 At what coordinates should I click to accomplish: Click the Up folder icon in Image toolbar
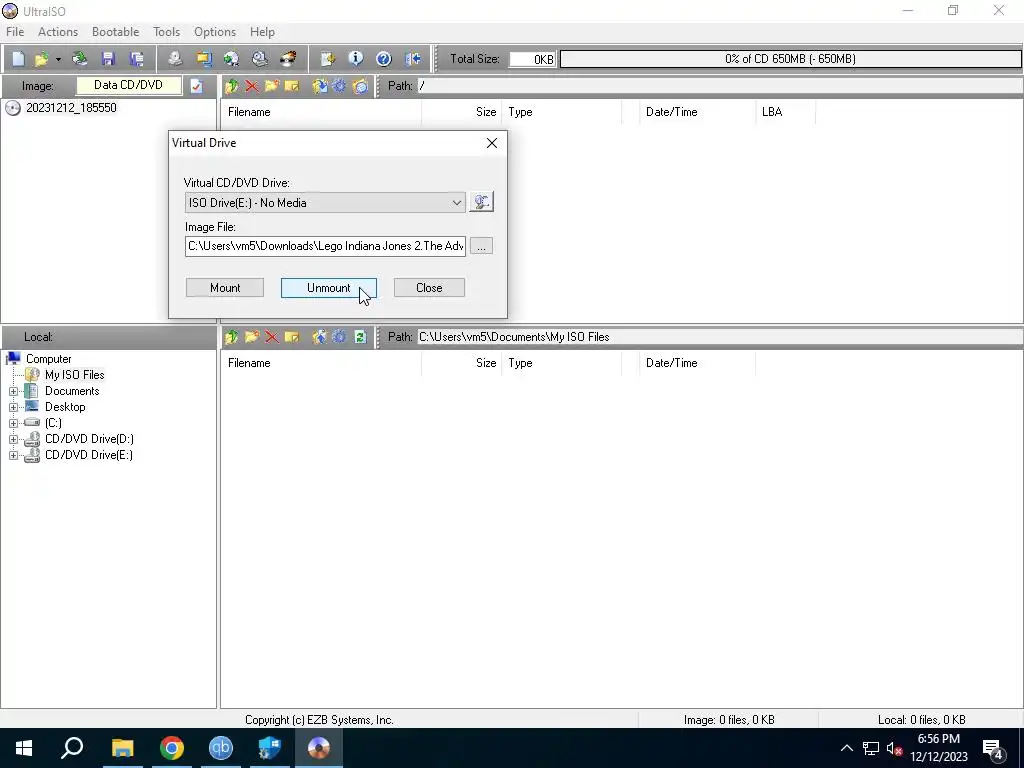point(231,86)
